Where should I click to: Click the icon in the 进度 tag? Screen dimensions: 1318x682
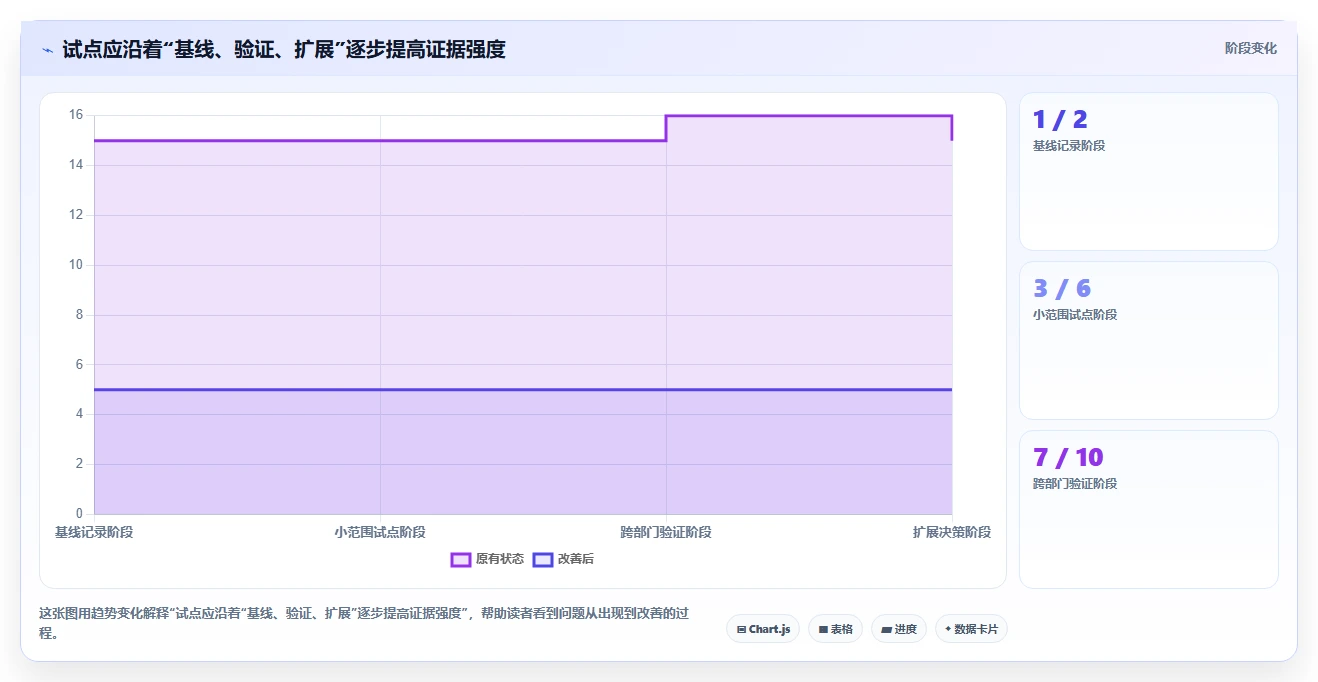point(886,630)
